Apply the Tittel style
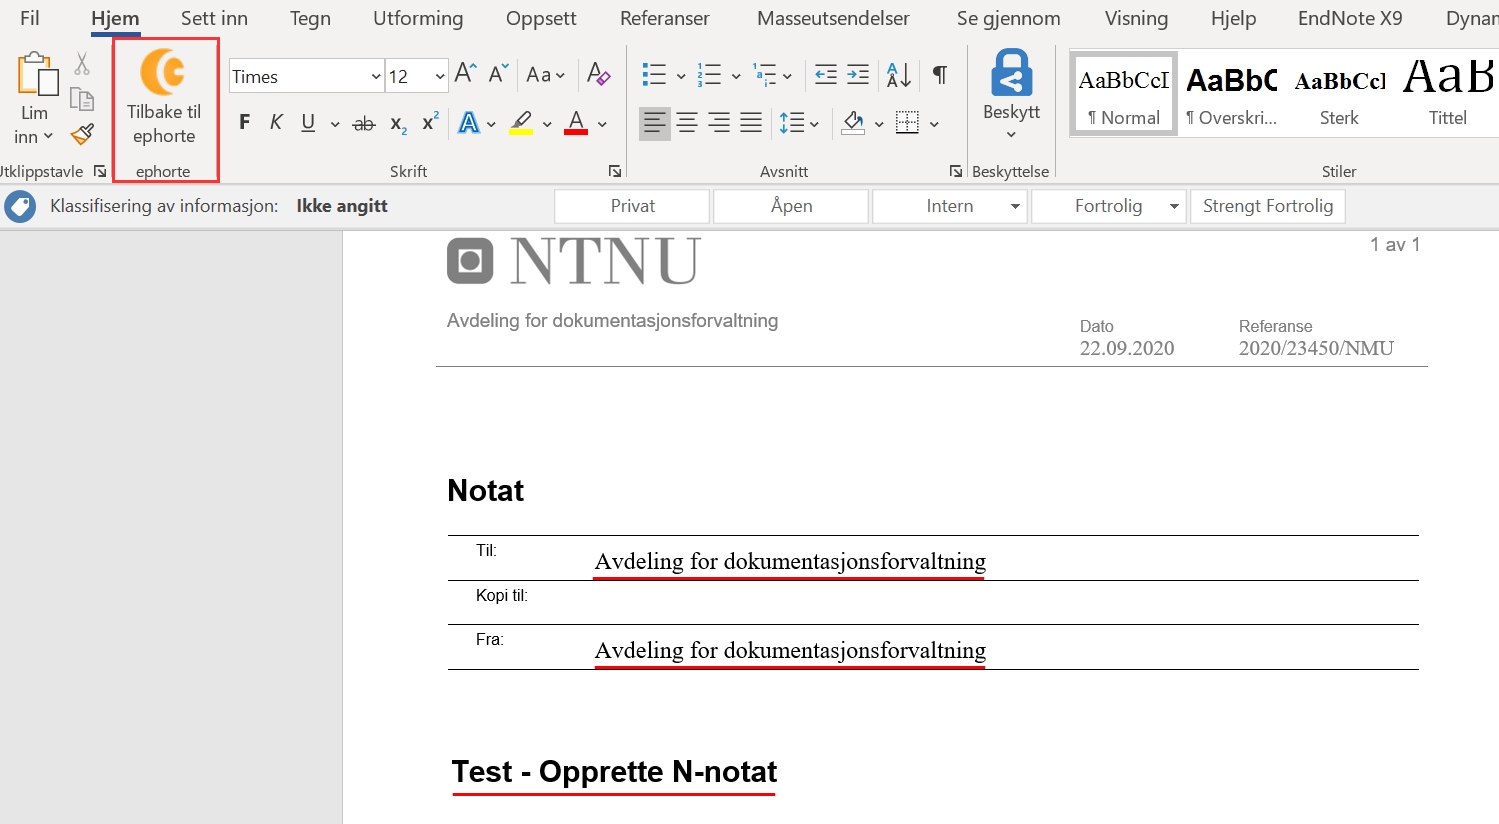Image resolution: width=1499 pixels, height=824 pixels. (1447, 95)
